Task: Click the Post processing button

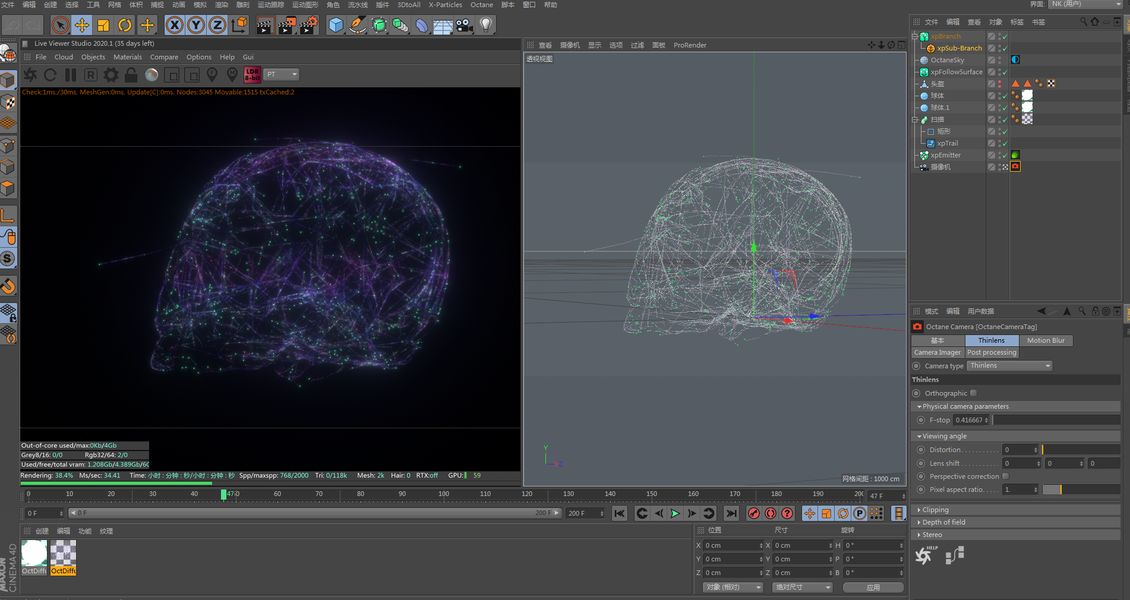Action: [991, 352]
